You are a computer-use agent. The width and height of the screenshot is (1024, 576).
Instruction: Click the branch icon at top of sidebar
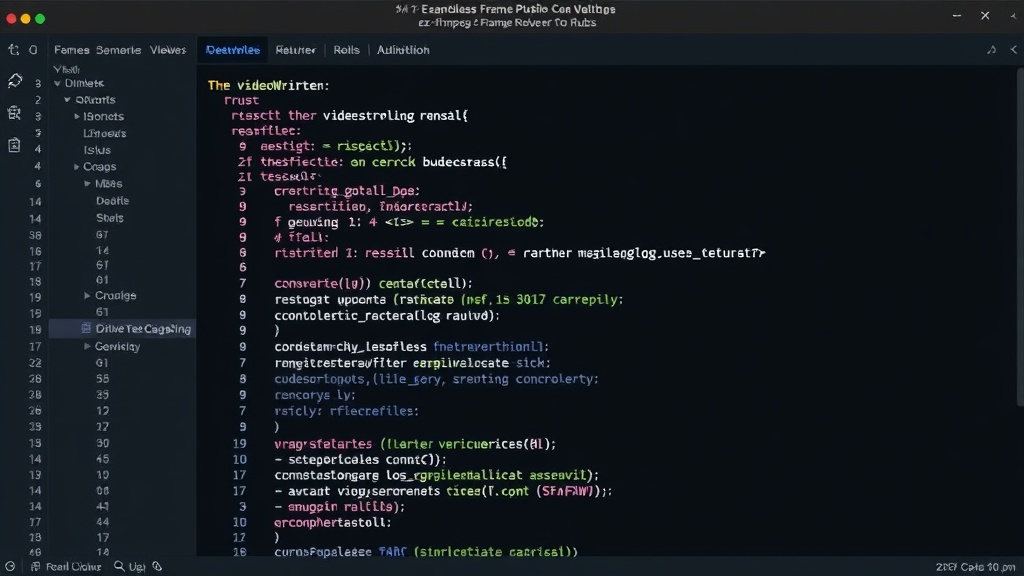(x=13, y=50)
